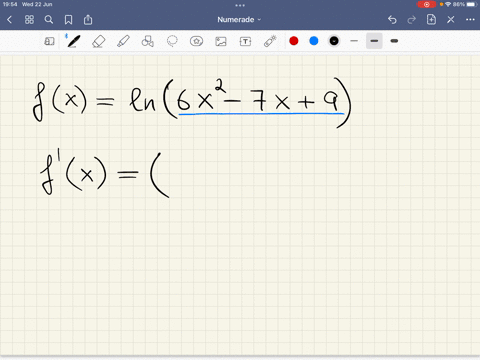Select the thinnest stroke width
The image size is (480, 360).
coord(354,41)
